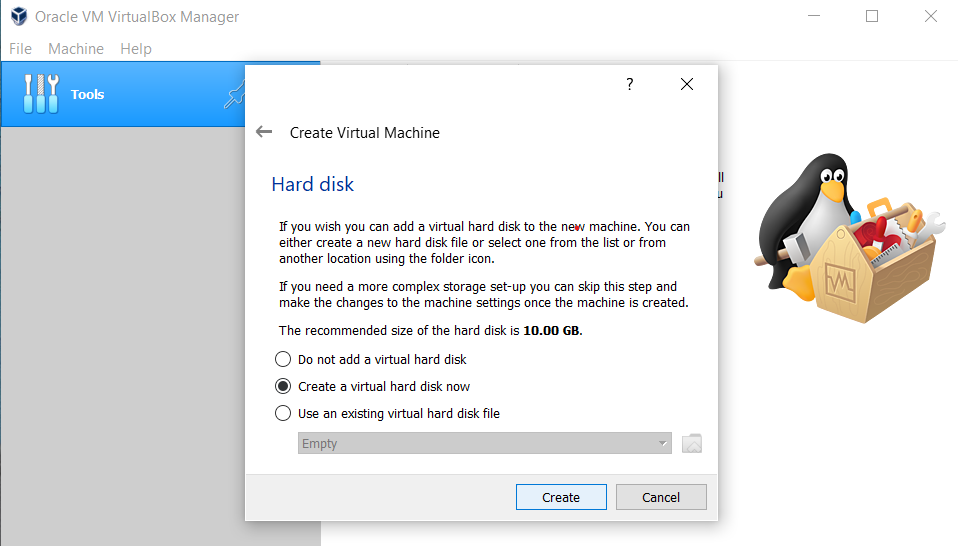Open the Help menu
The image size is (958, 546).
pyautogui.click(x=136, y=49)
